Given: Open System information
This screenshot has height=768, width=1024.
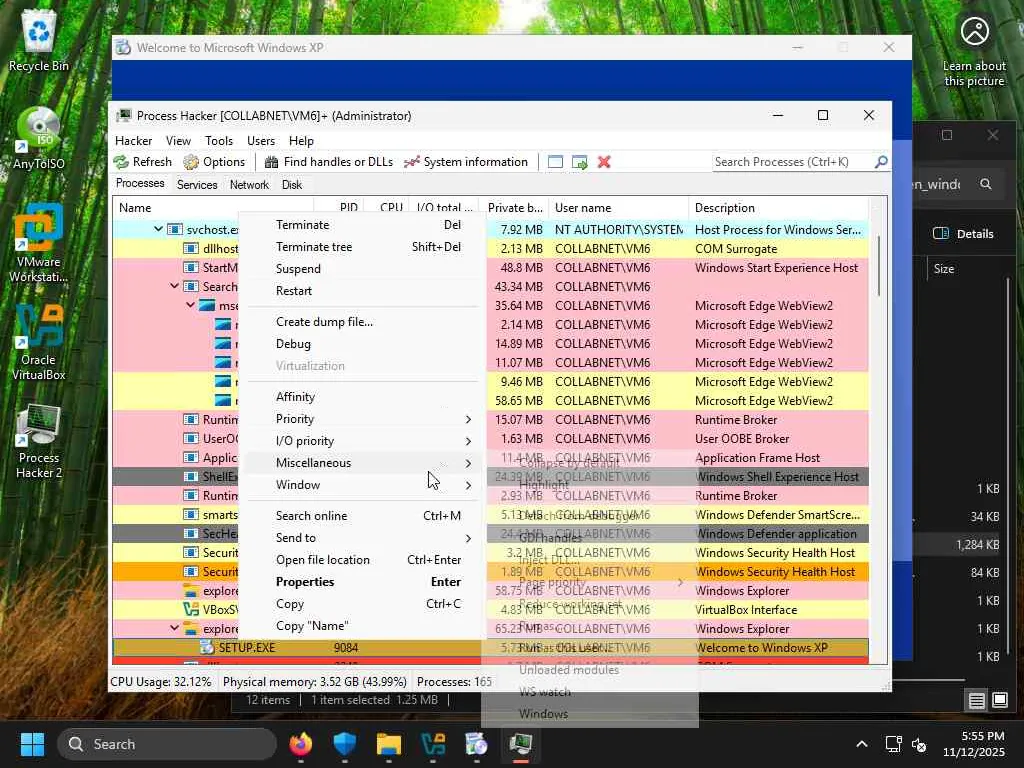Looking at the screenshot, I should pos(466,162).
